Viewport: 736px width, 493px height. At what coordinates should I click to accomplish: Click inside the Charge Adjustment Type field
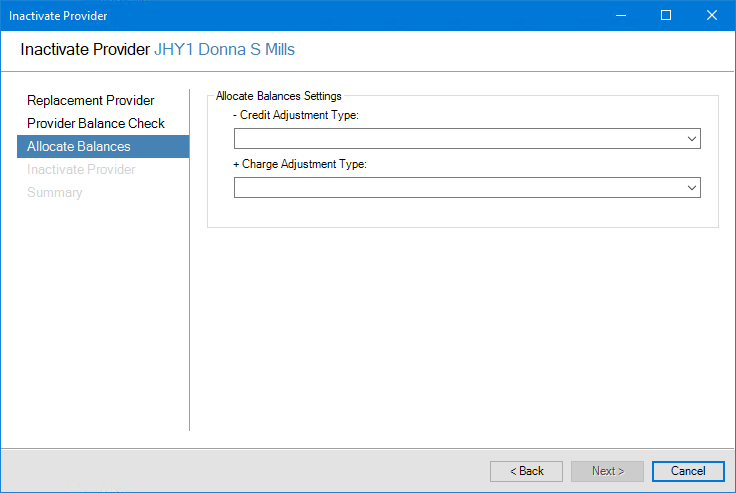[x=457, y=187]
